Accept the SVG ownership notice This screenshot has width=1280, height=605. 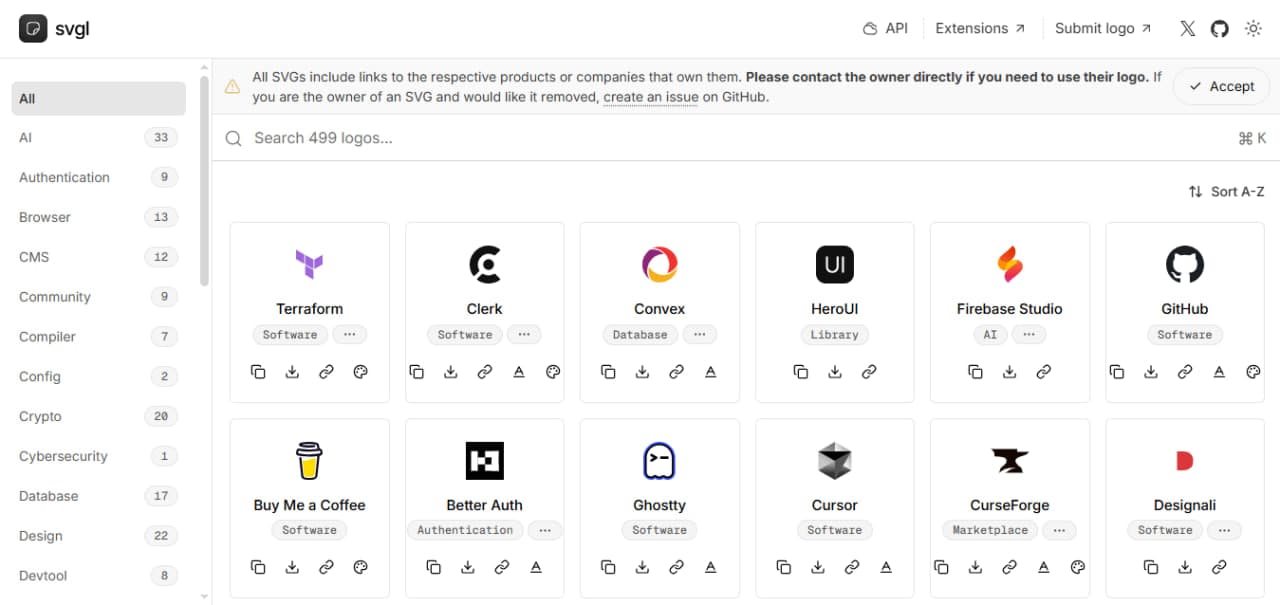click(1221, 86)
